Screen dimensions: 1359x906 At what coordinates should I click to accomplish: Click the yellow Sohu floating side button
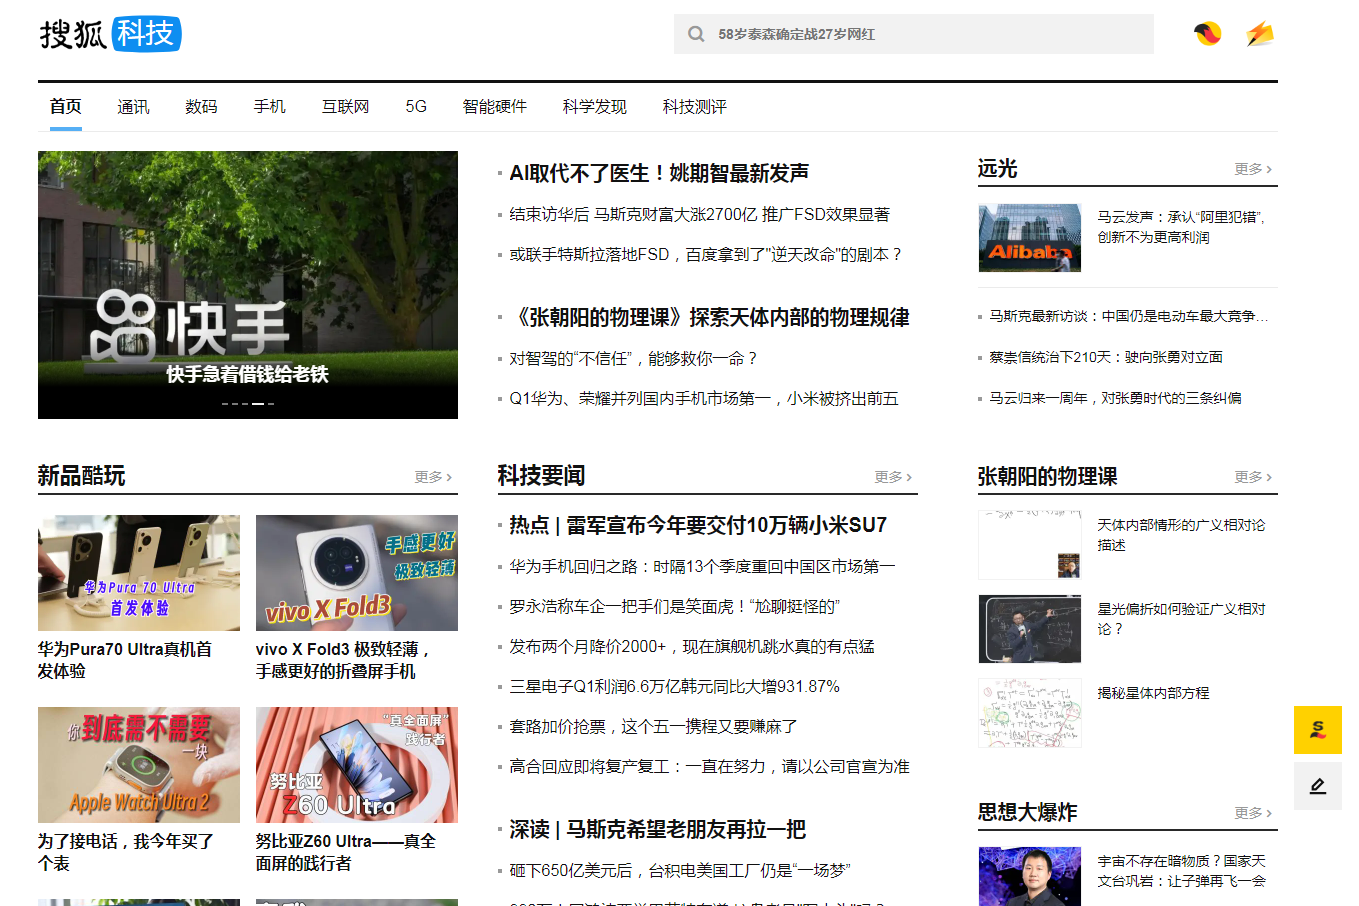(x=1318, y=730)
